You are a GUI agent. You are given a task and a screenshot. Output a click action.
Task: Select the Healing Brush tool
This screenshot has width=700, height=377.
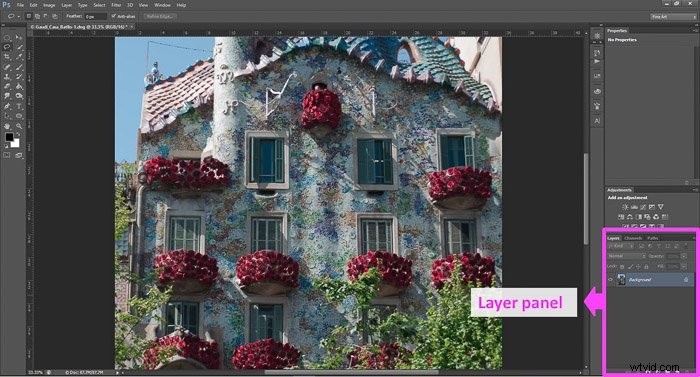point(7,67)
